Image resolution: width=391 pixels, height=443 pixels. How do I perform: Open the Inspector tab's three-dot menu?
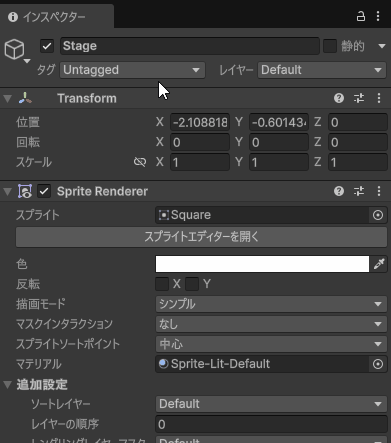[x=378, y=16]
